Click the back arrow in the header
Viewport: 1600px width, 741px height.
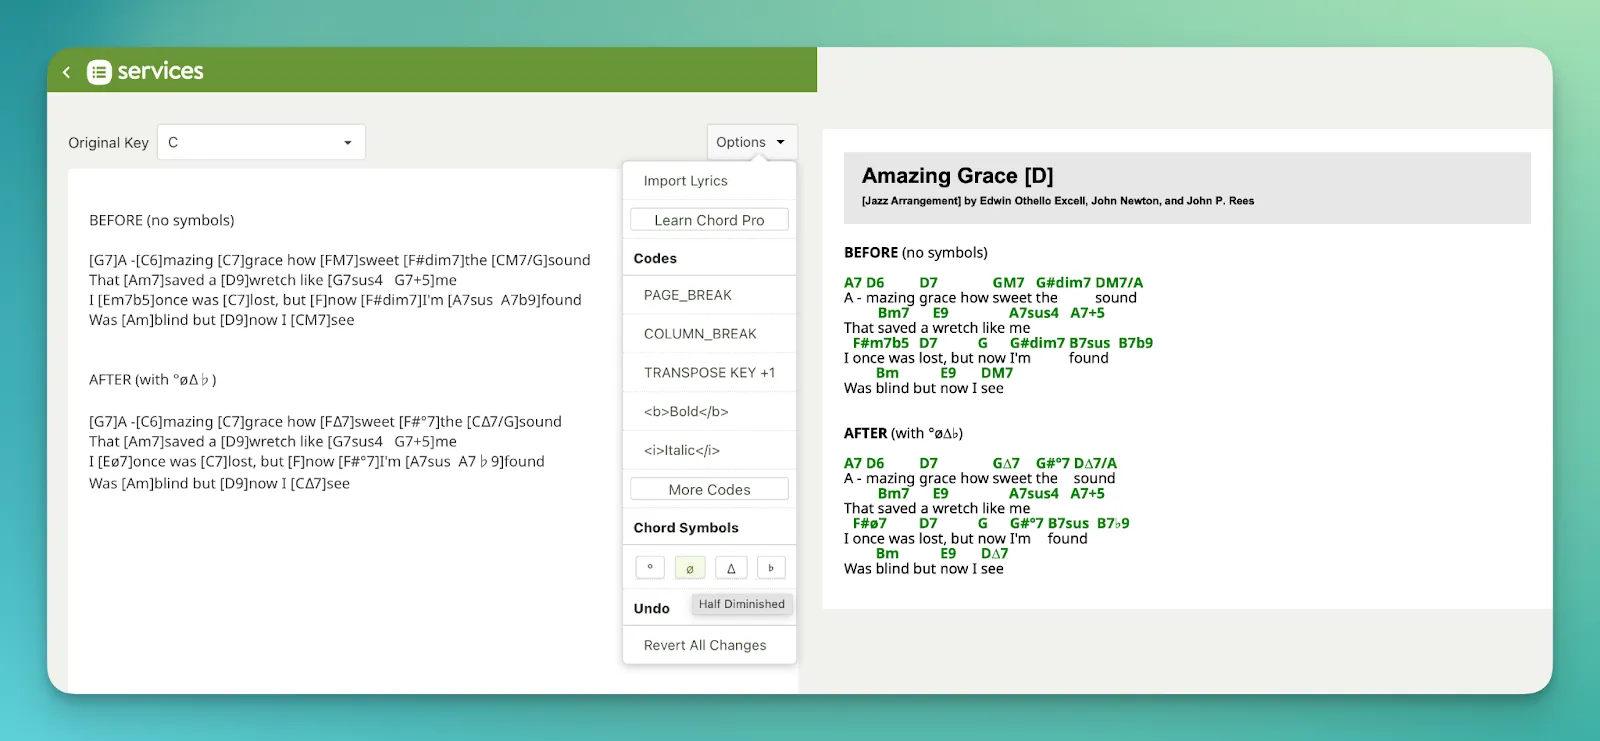point(66,72)
